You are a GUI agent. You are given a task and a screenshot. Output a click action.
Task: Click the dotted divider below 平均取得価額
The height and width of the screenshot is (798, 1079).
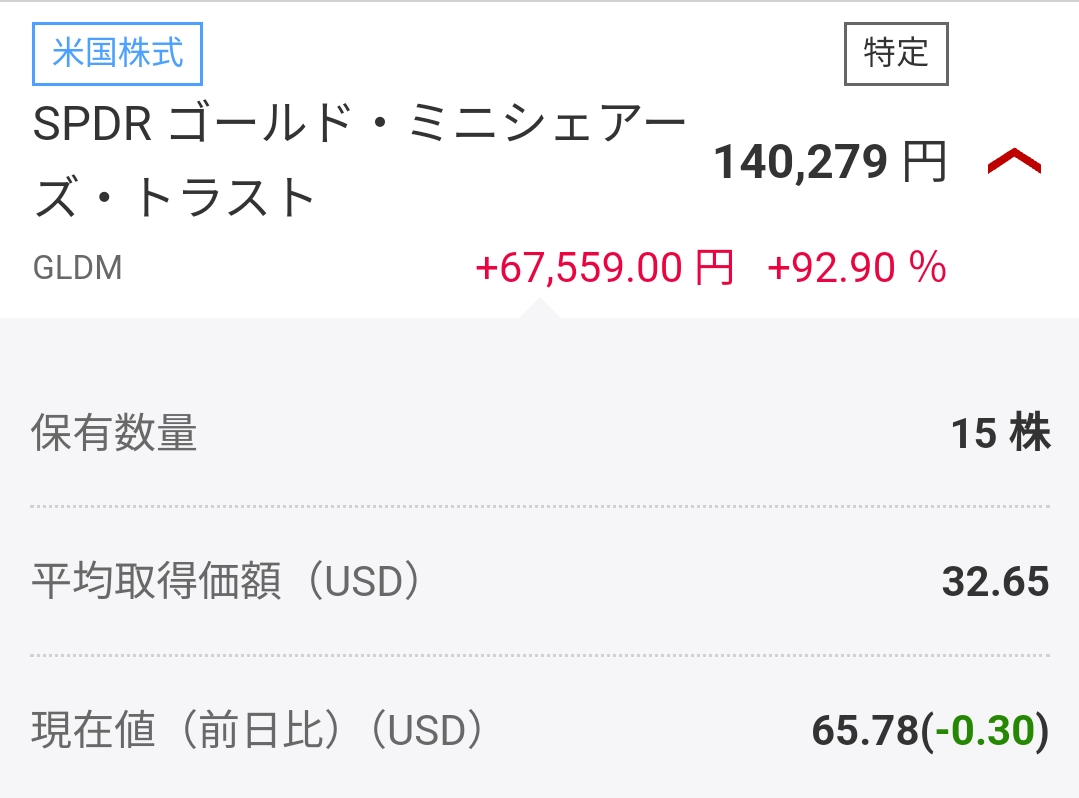coord(540,656)
